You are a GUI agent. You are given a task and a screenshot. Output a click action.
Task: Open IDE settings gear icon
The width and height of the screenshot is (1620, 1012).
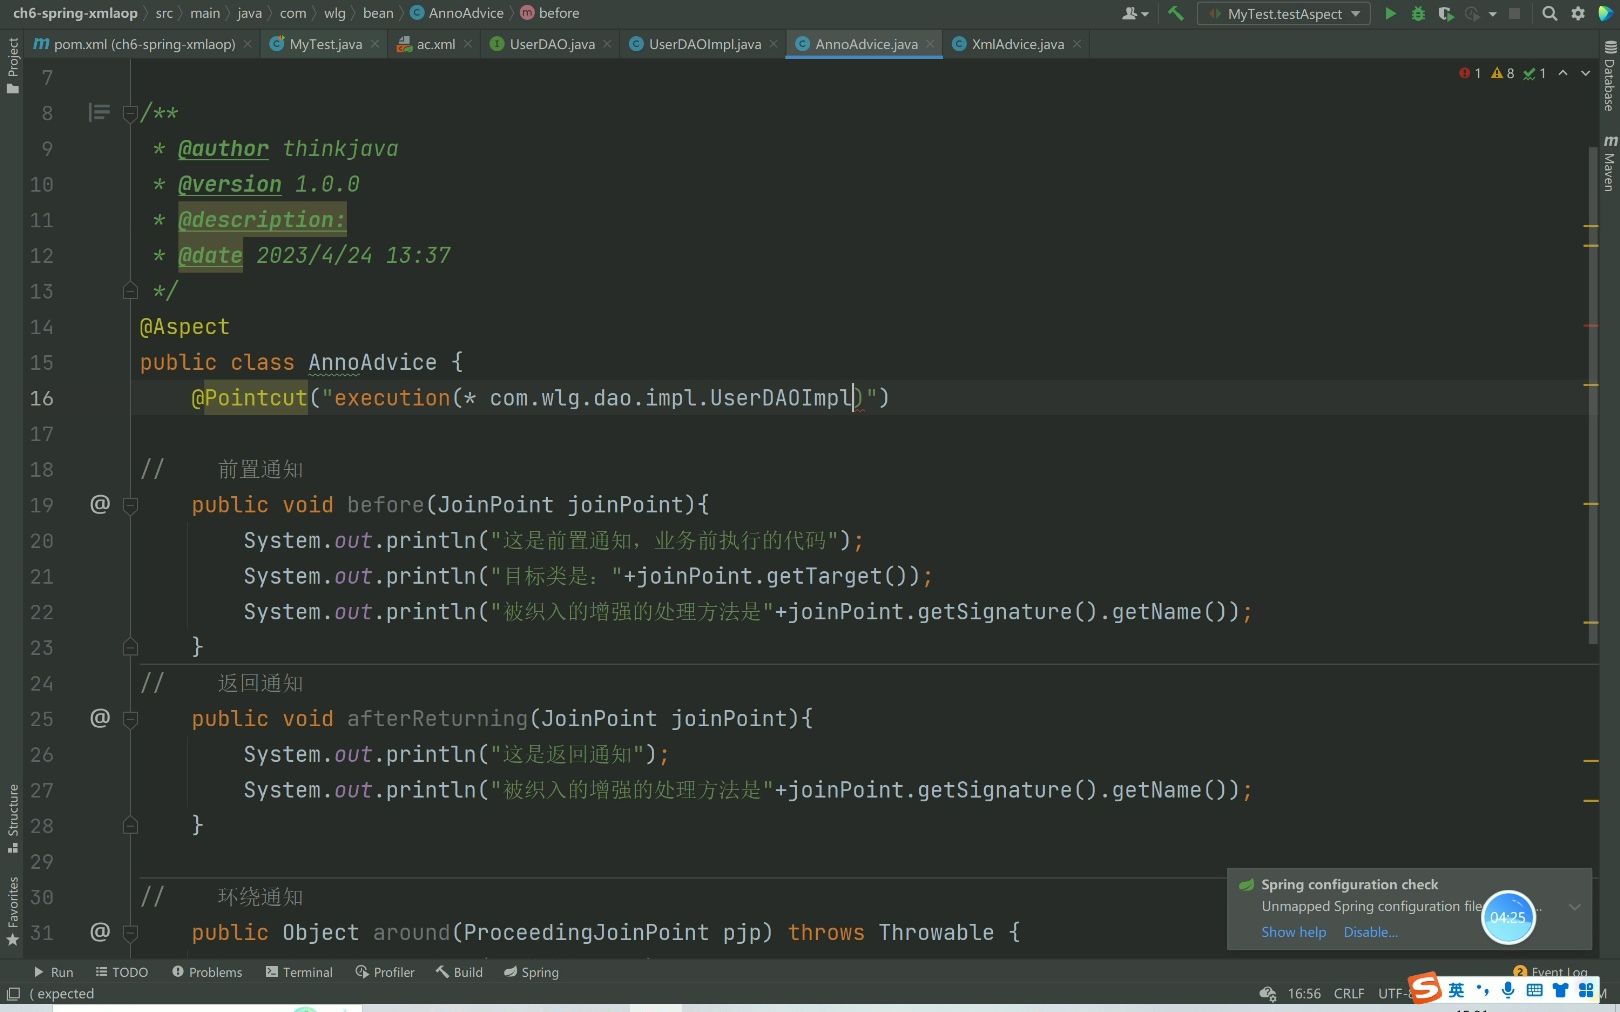coord(1578,14)
